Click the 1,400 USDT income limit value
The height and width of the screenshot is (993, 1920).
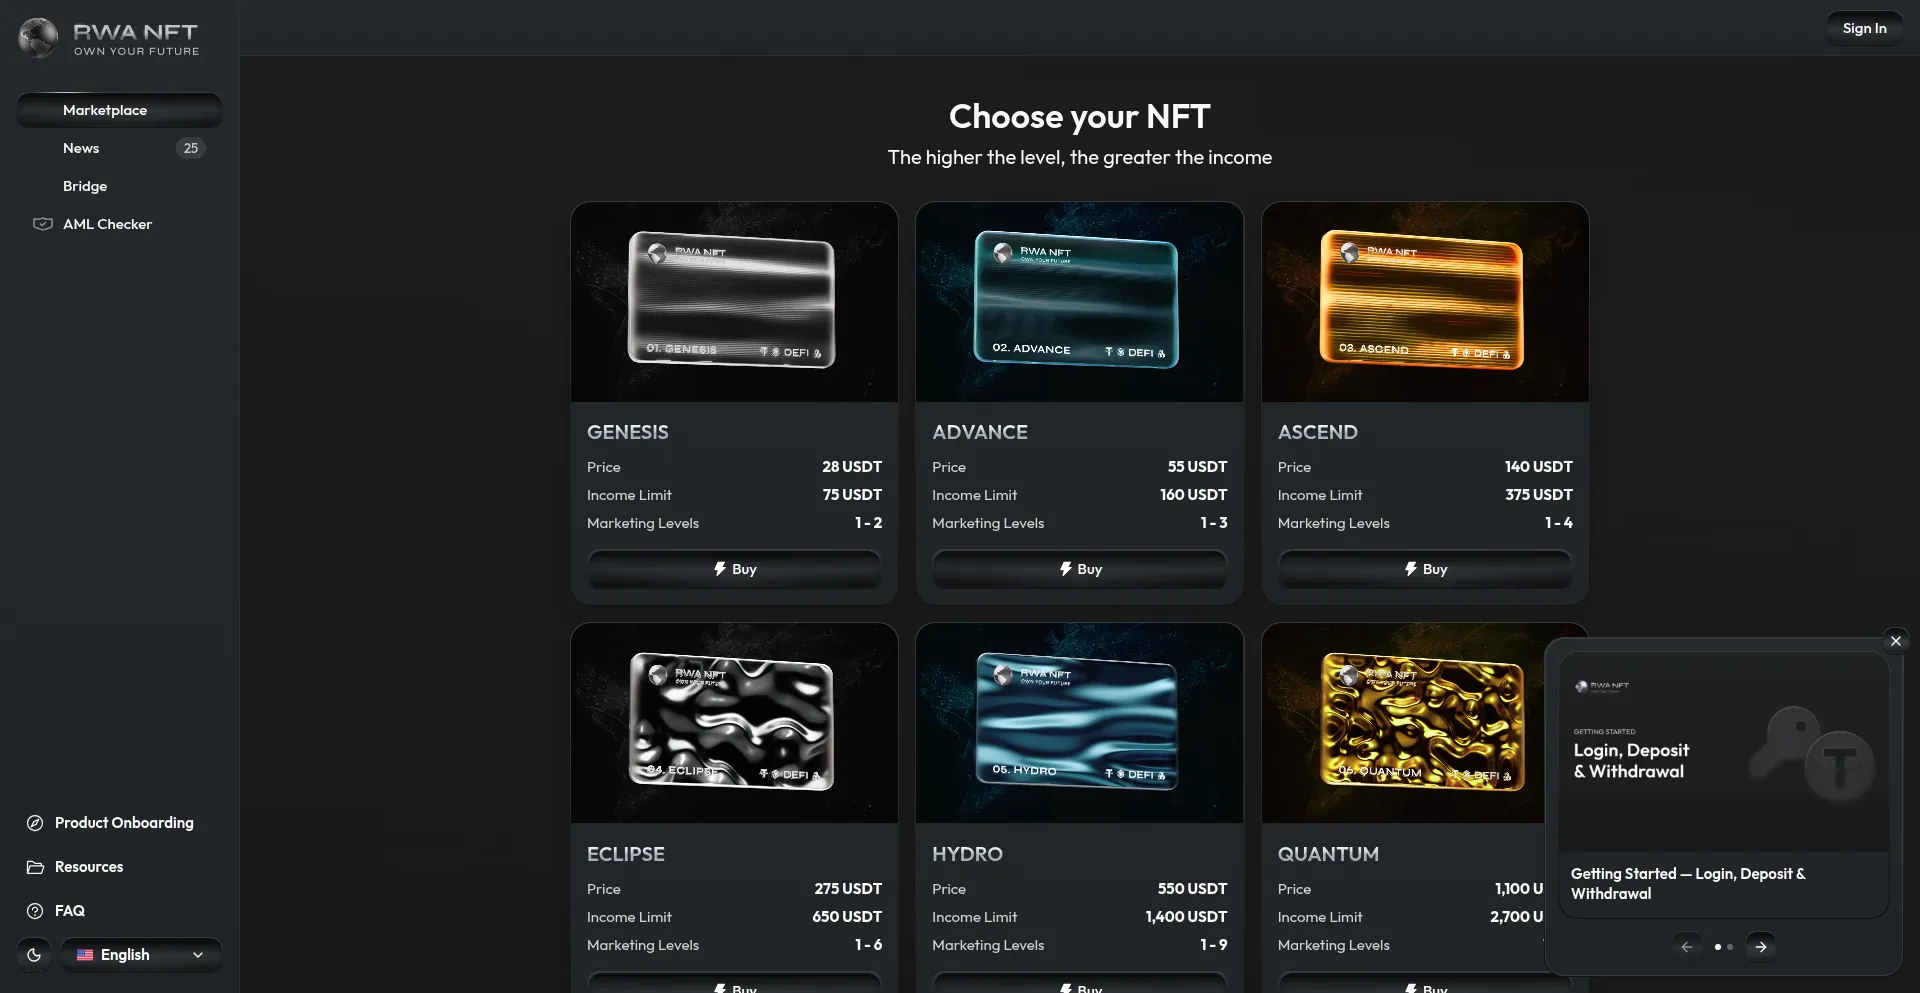pyautogui.click(x=1186, y=917)
